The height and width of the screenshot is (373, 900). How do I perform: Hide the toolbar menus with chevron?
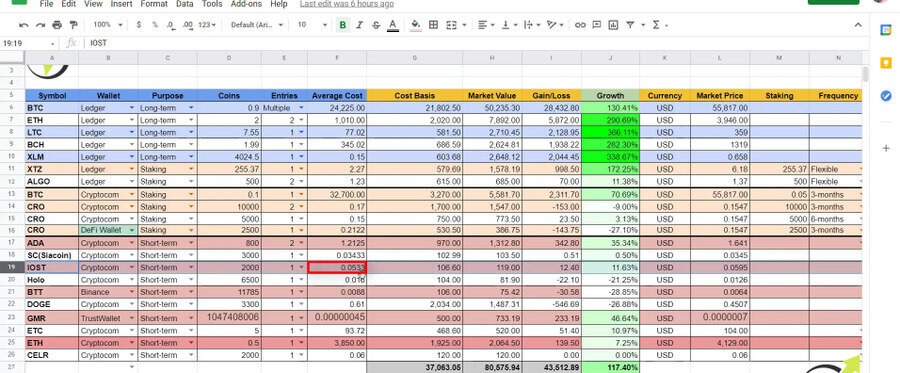[x=858, y=25]
